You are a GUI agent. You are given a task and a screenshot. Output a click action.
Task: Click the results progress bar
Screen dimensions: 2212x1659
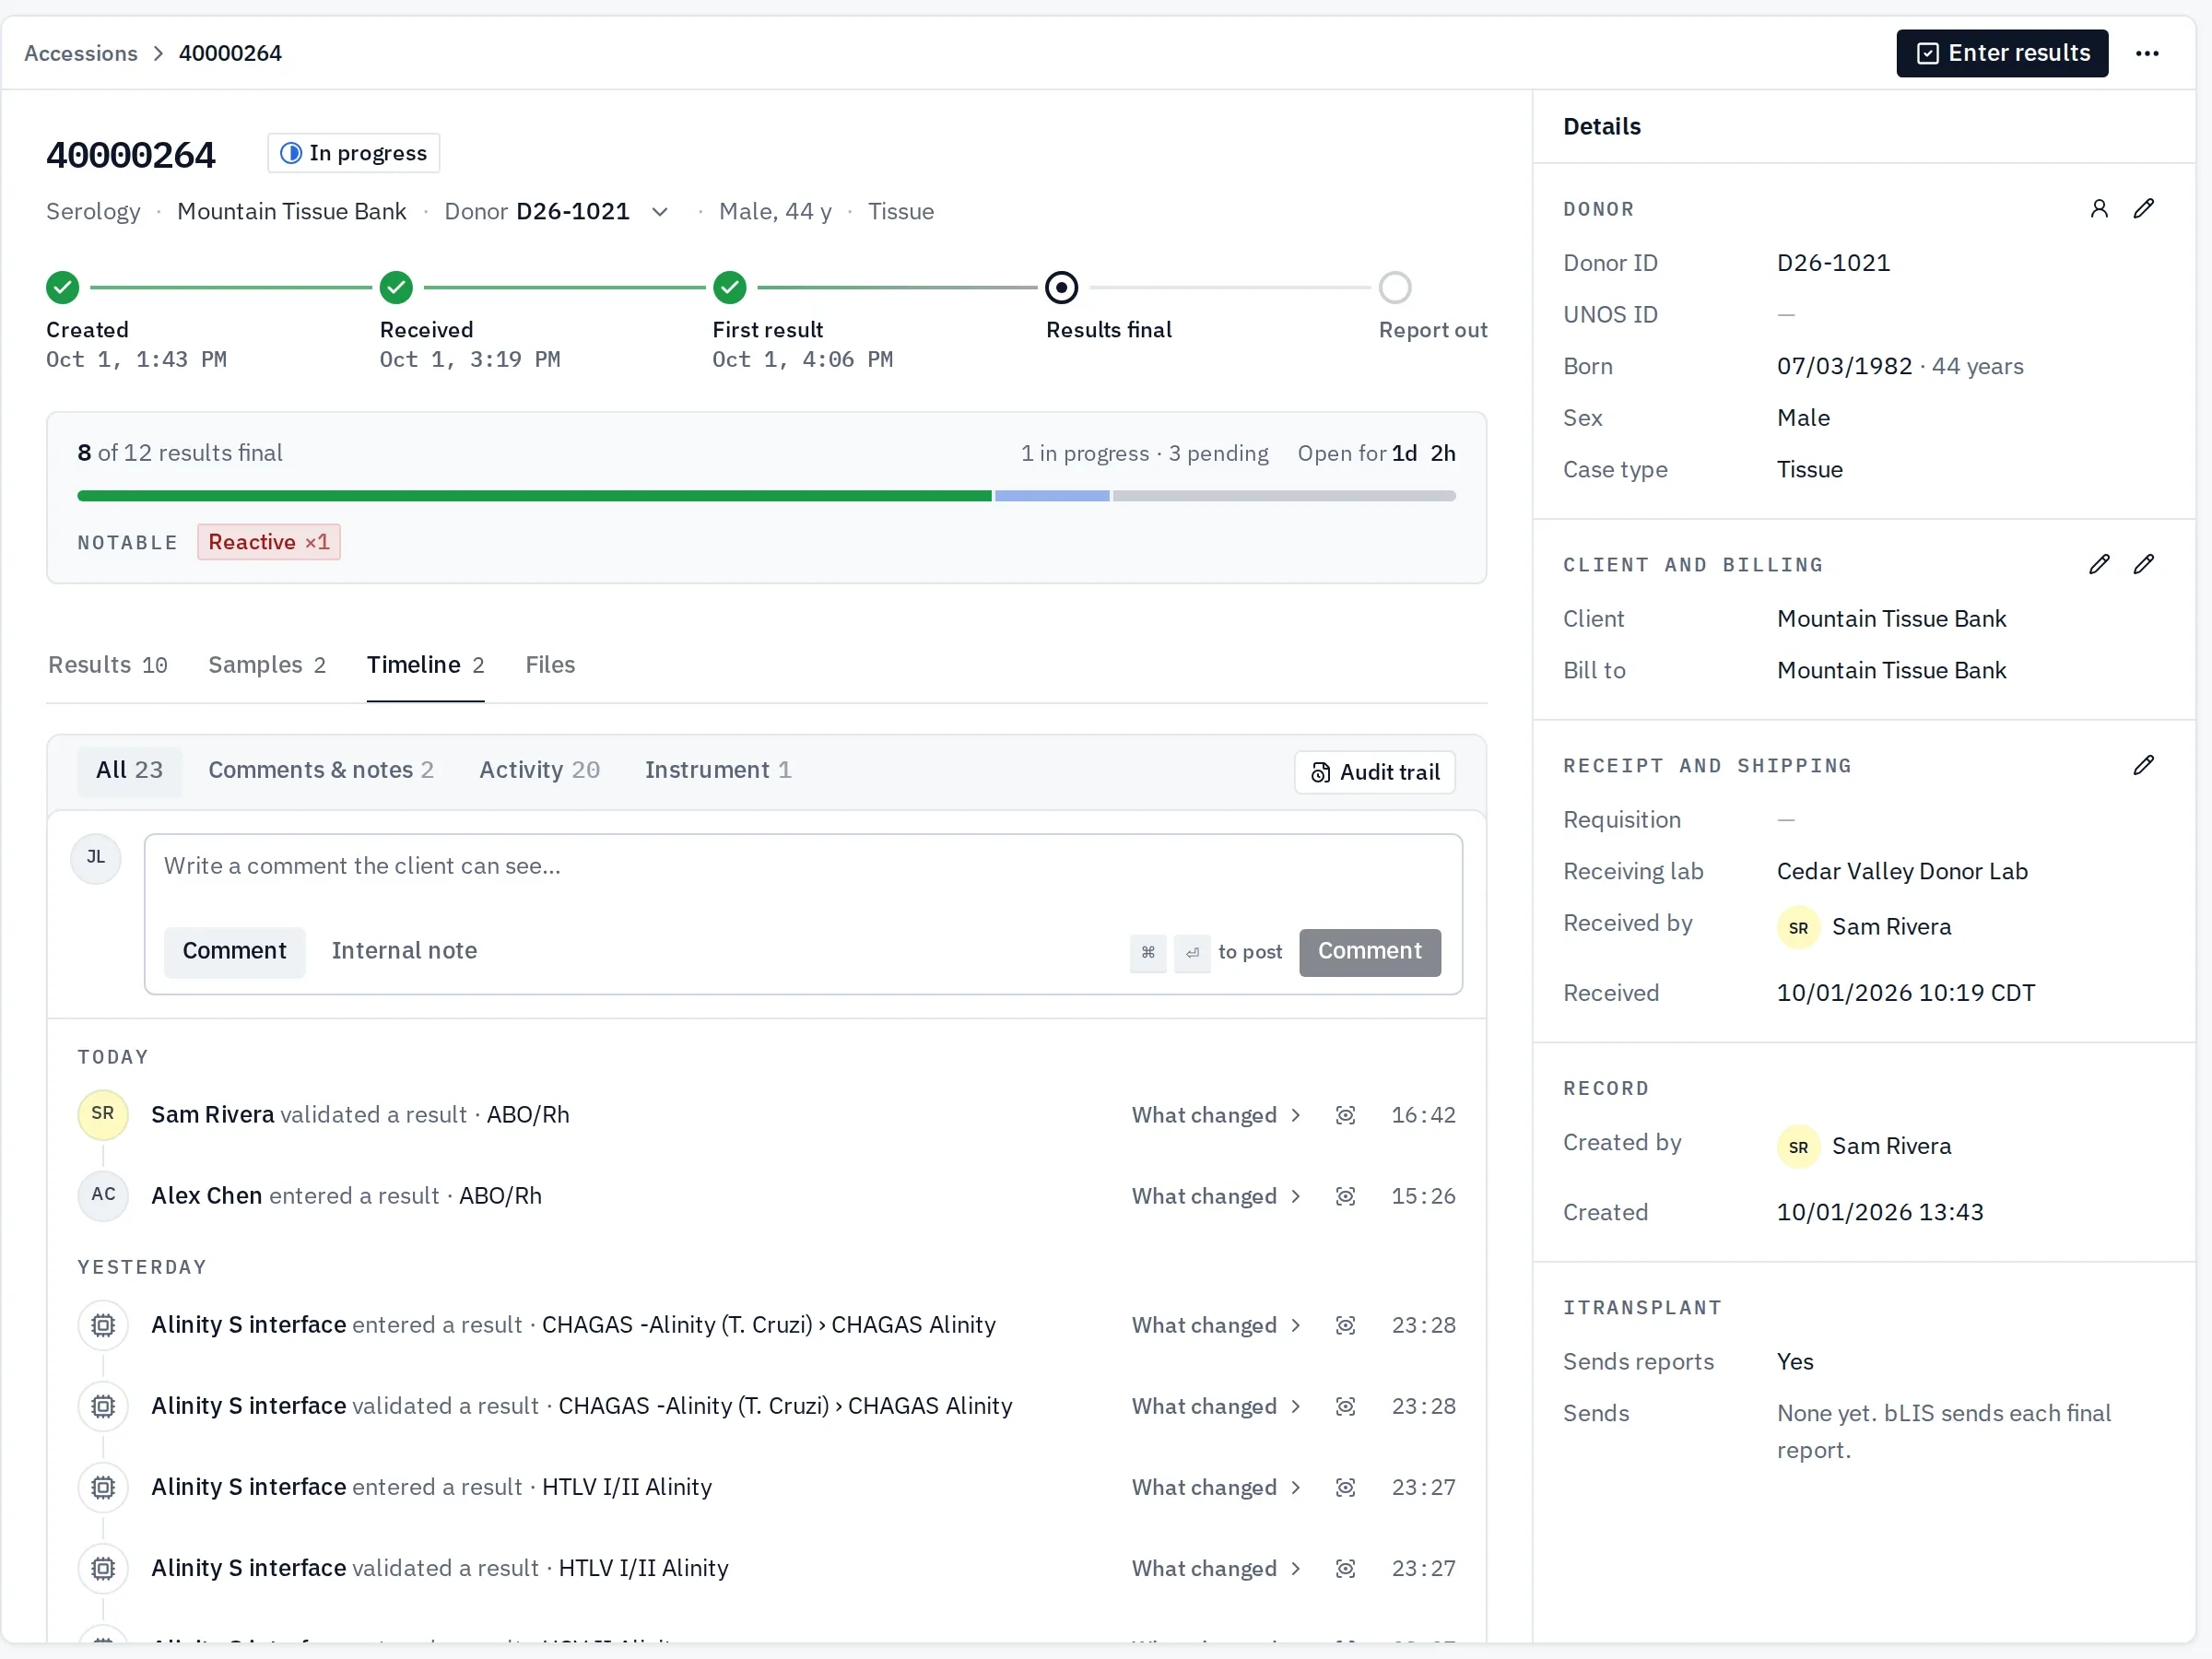(x=766, y=496)
